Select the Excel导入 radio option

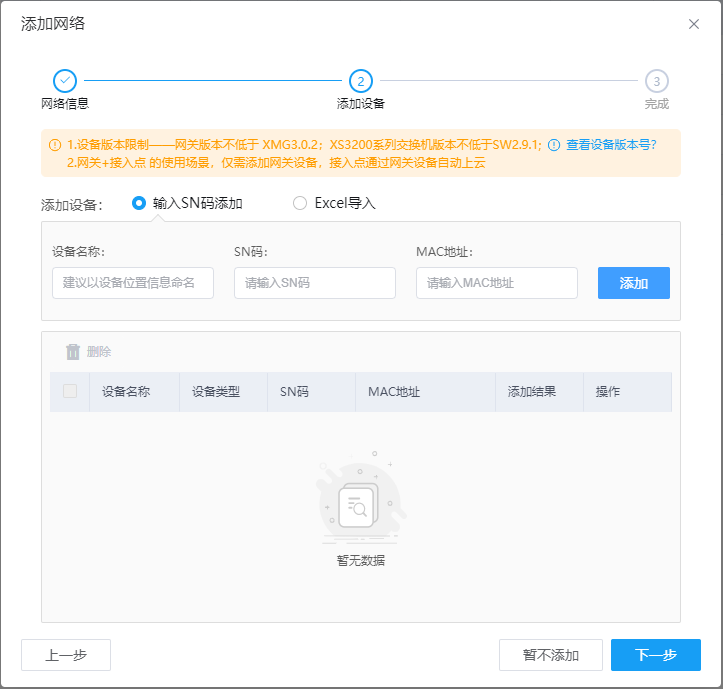point(300,203)
